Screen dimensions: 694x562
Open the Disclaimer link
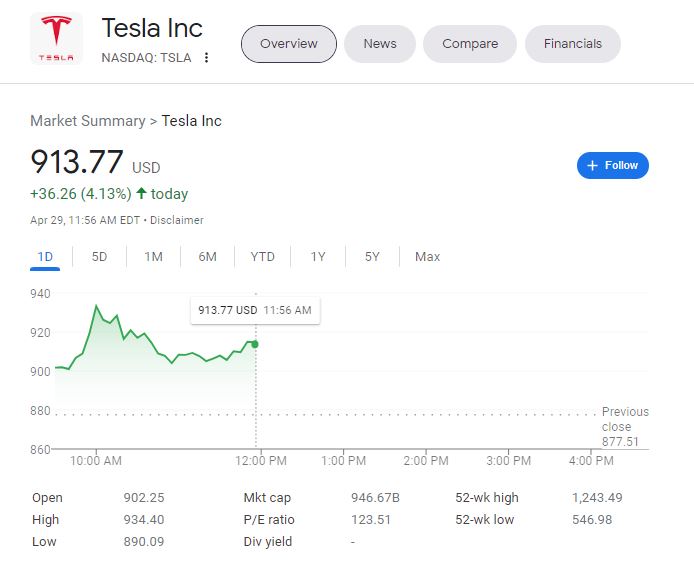tap(177, 220)
